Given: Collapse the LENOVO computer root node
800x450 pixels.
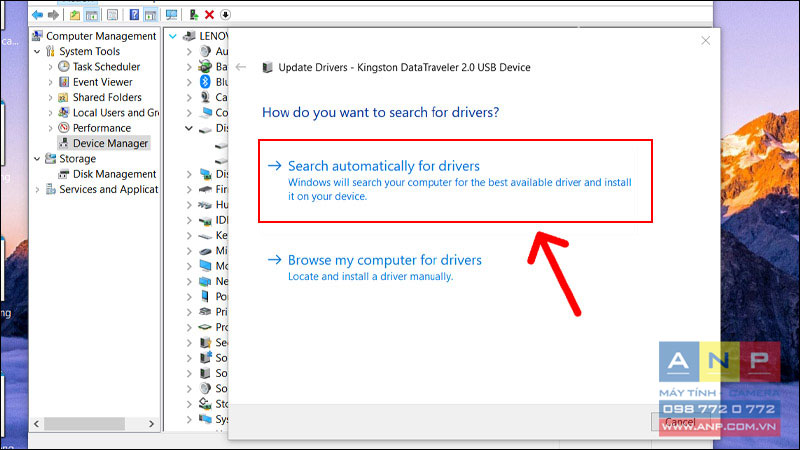Looking at the screenshot, I should click(173, 36).
